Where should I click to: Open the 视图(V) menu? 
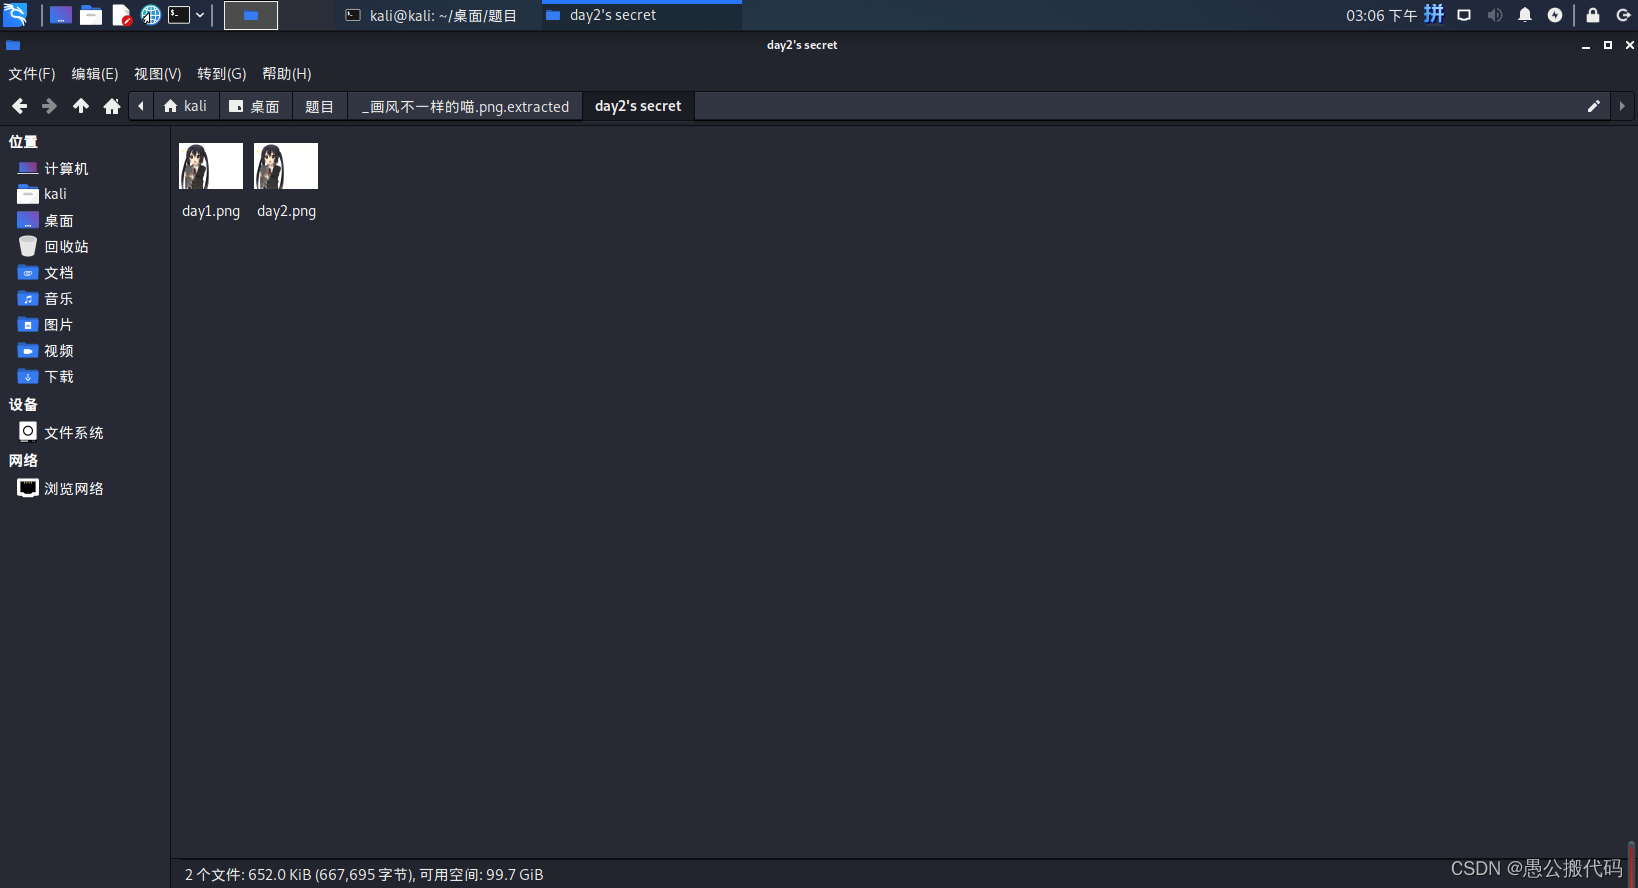[x=158, y=74]
